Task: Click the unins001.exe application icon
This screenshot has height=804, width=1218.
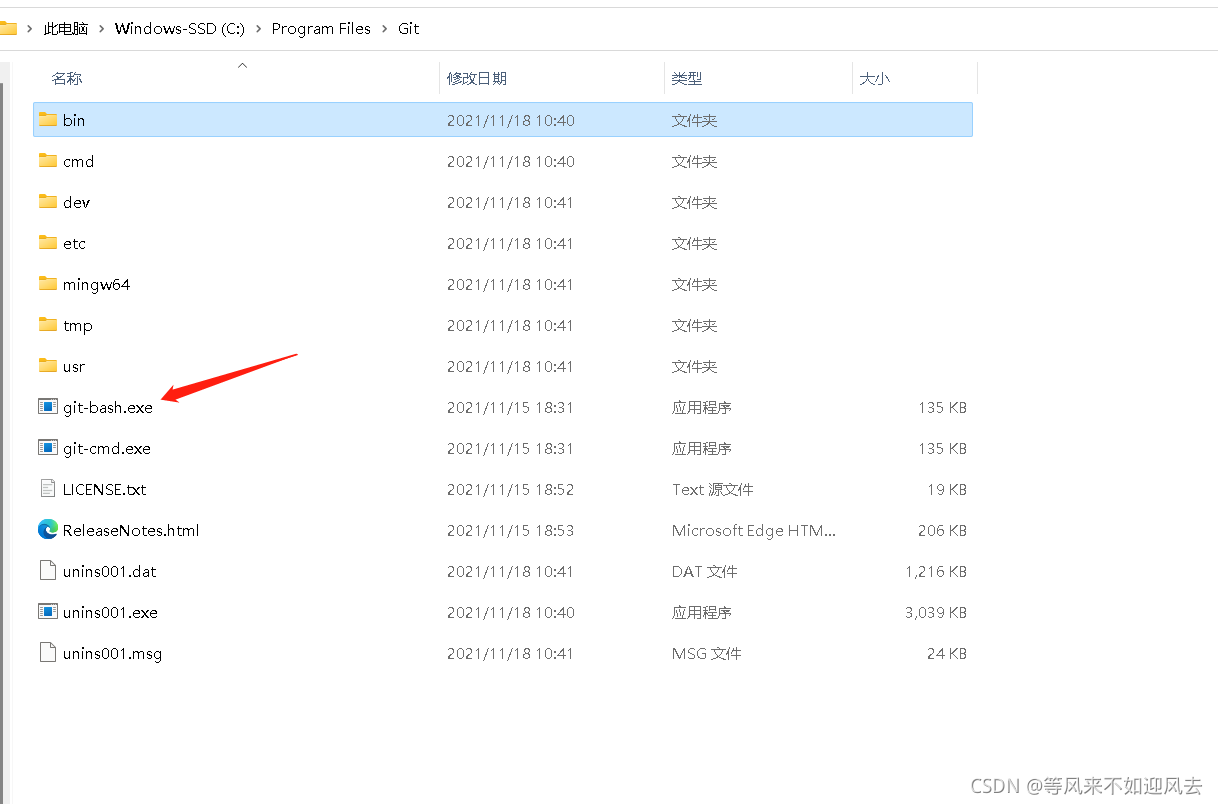Action: [x=48, y=611]
